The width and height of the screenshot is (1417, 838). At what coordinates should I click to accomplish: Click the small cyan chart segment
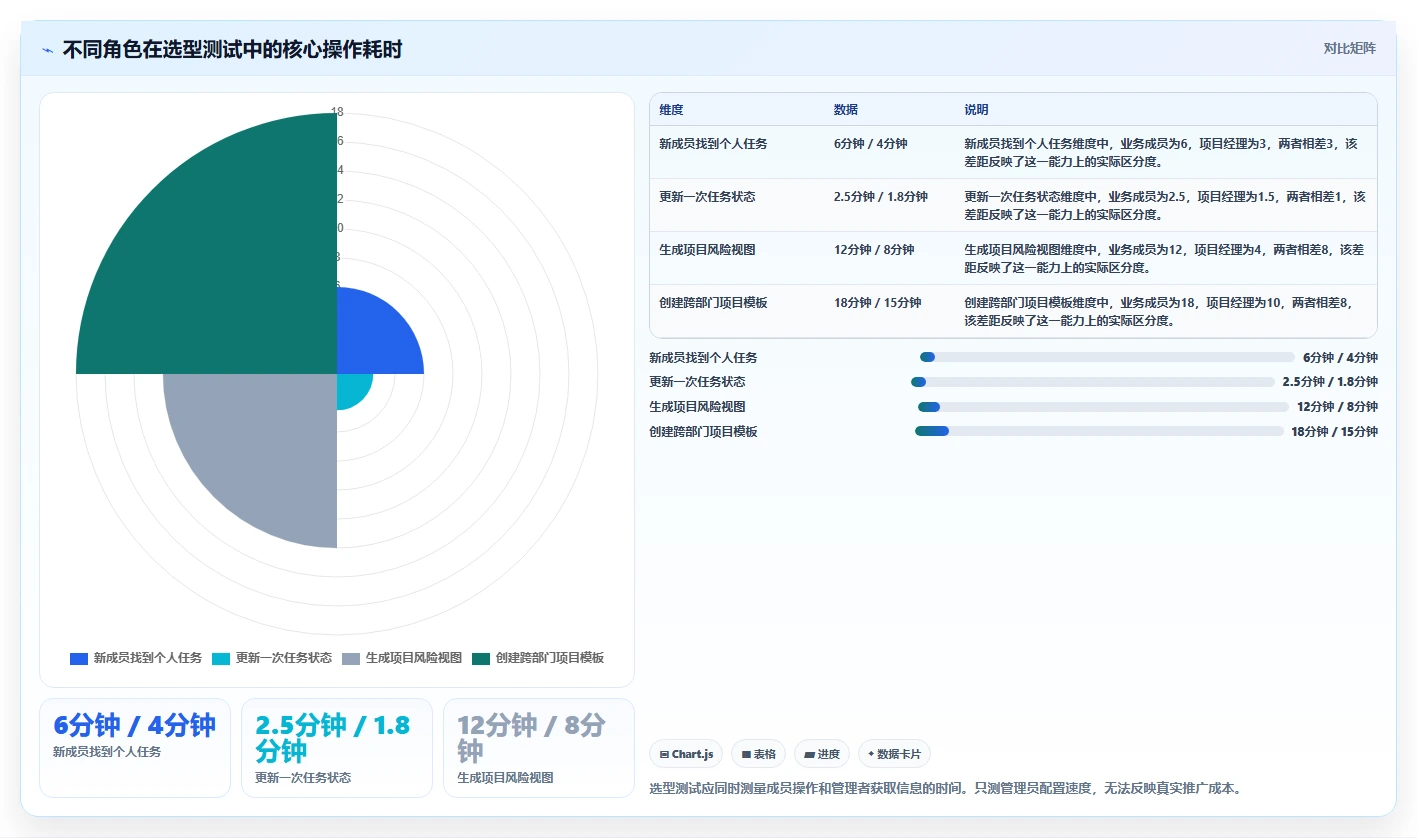352,388
